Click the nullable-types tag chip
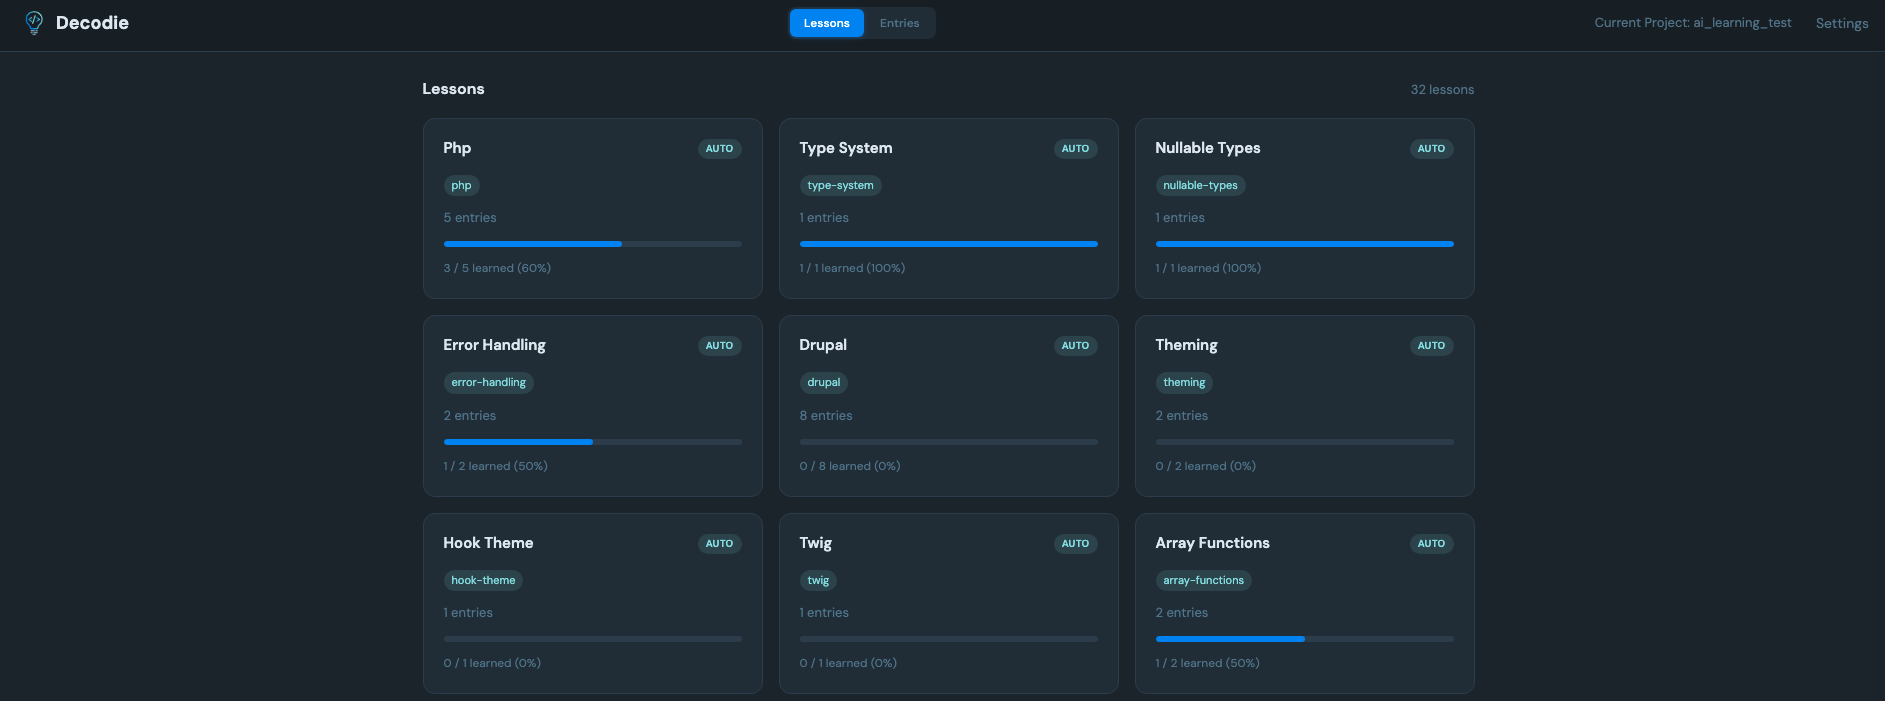1885x701 pixels. click(x=1200, y=186)
